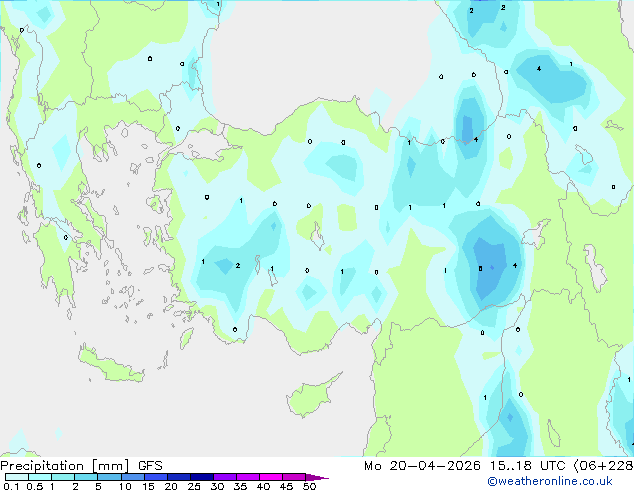Select the 2–5 mm legend color swatch

tap(86, 477)
